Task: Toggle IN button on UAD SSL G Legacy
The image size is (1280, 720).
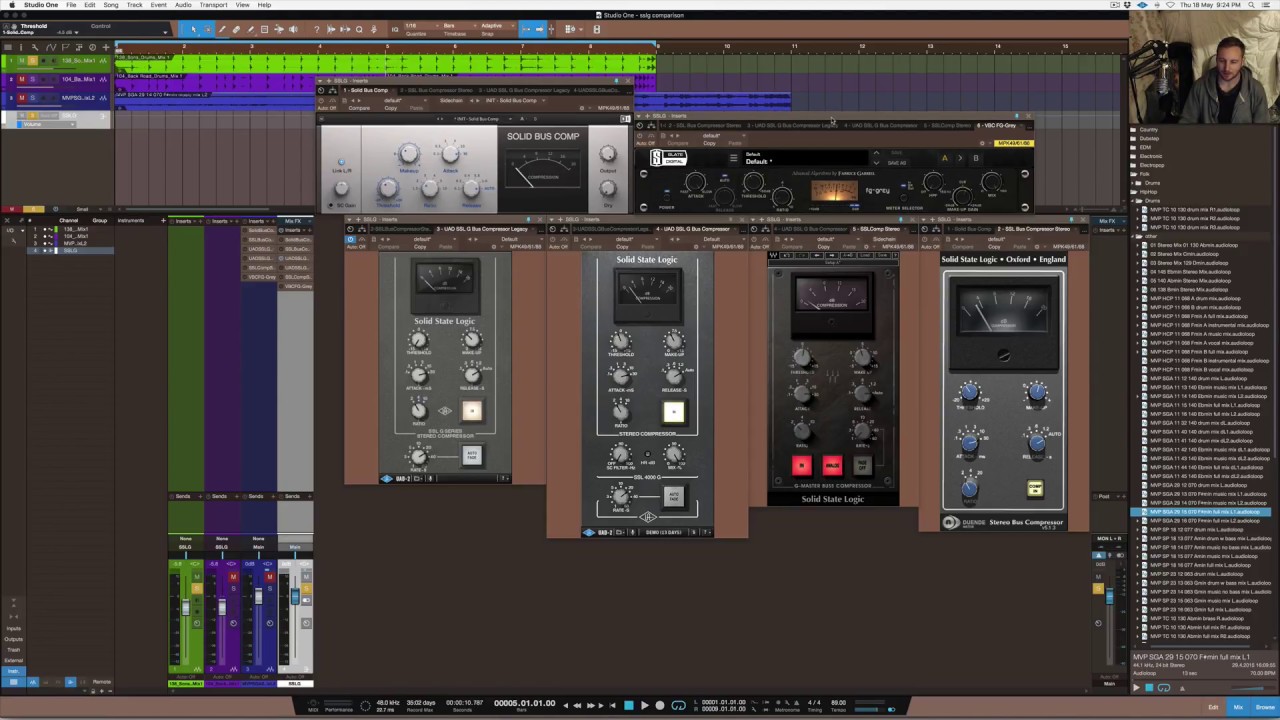Action: tap(471, 412)
